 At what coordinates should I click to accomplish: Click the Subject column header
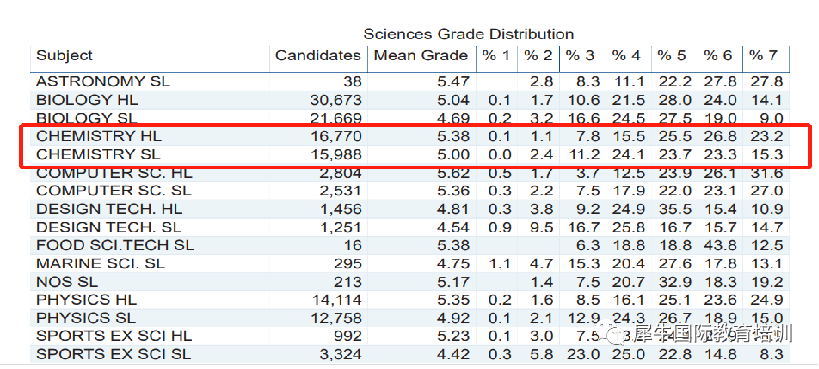click(64, 55)
